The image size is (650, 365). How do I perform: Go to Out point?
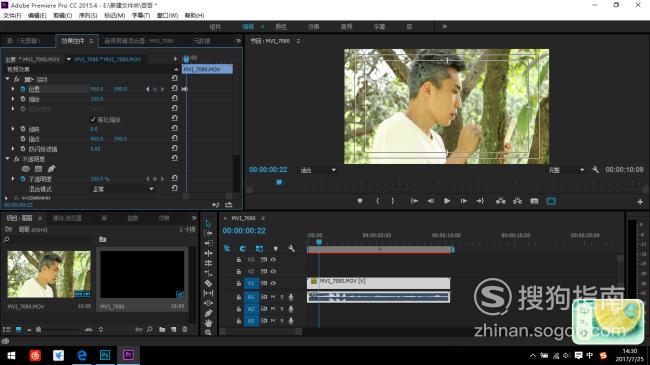480,201
